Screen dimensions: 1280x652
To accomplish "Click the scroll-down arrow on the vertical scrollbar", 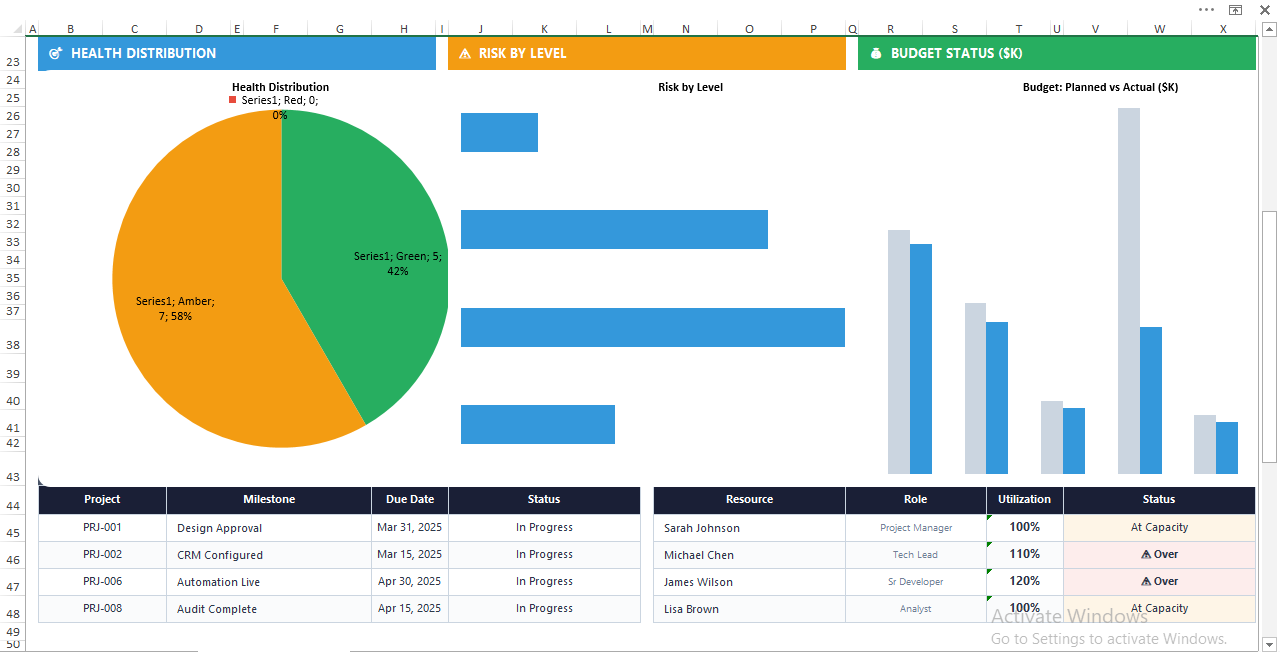I will pyautogui.click(x=1271, y=643).
